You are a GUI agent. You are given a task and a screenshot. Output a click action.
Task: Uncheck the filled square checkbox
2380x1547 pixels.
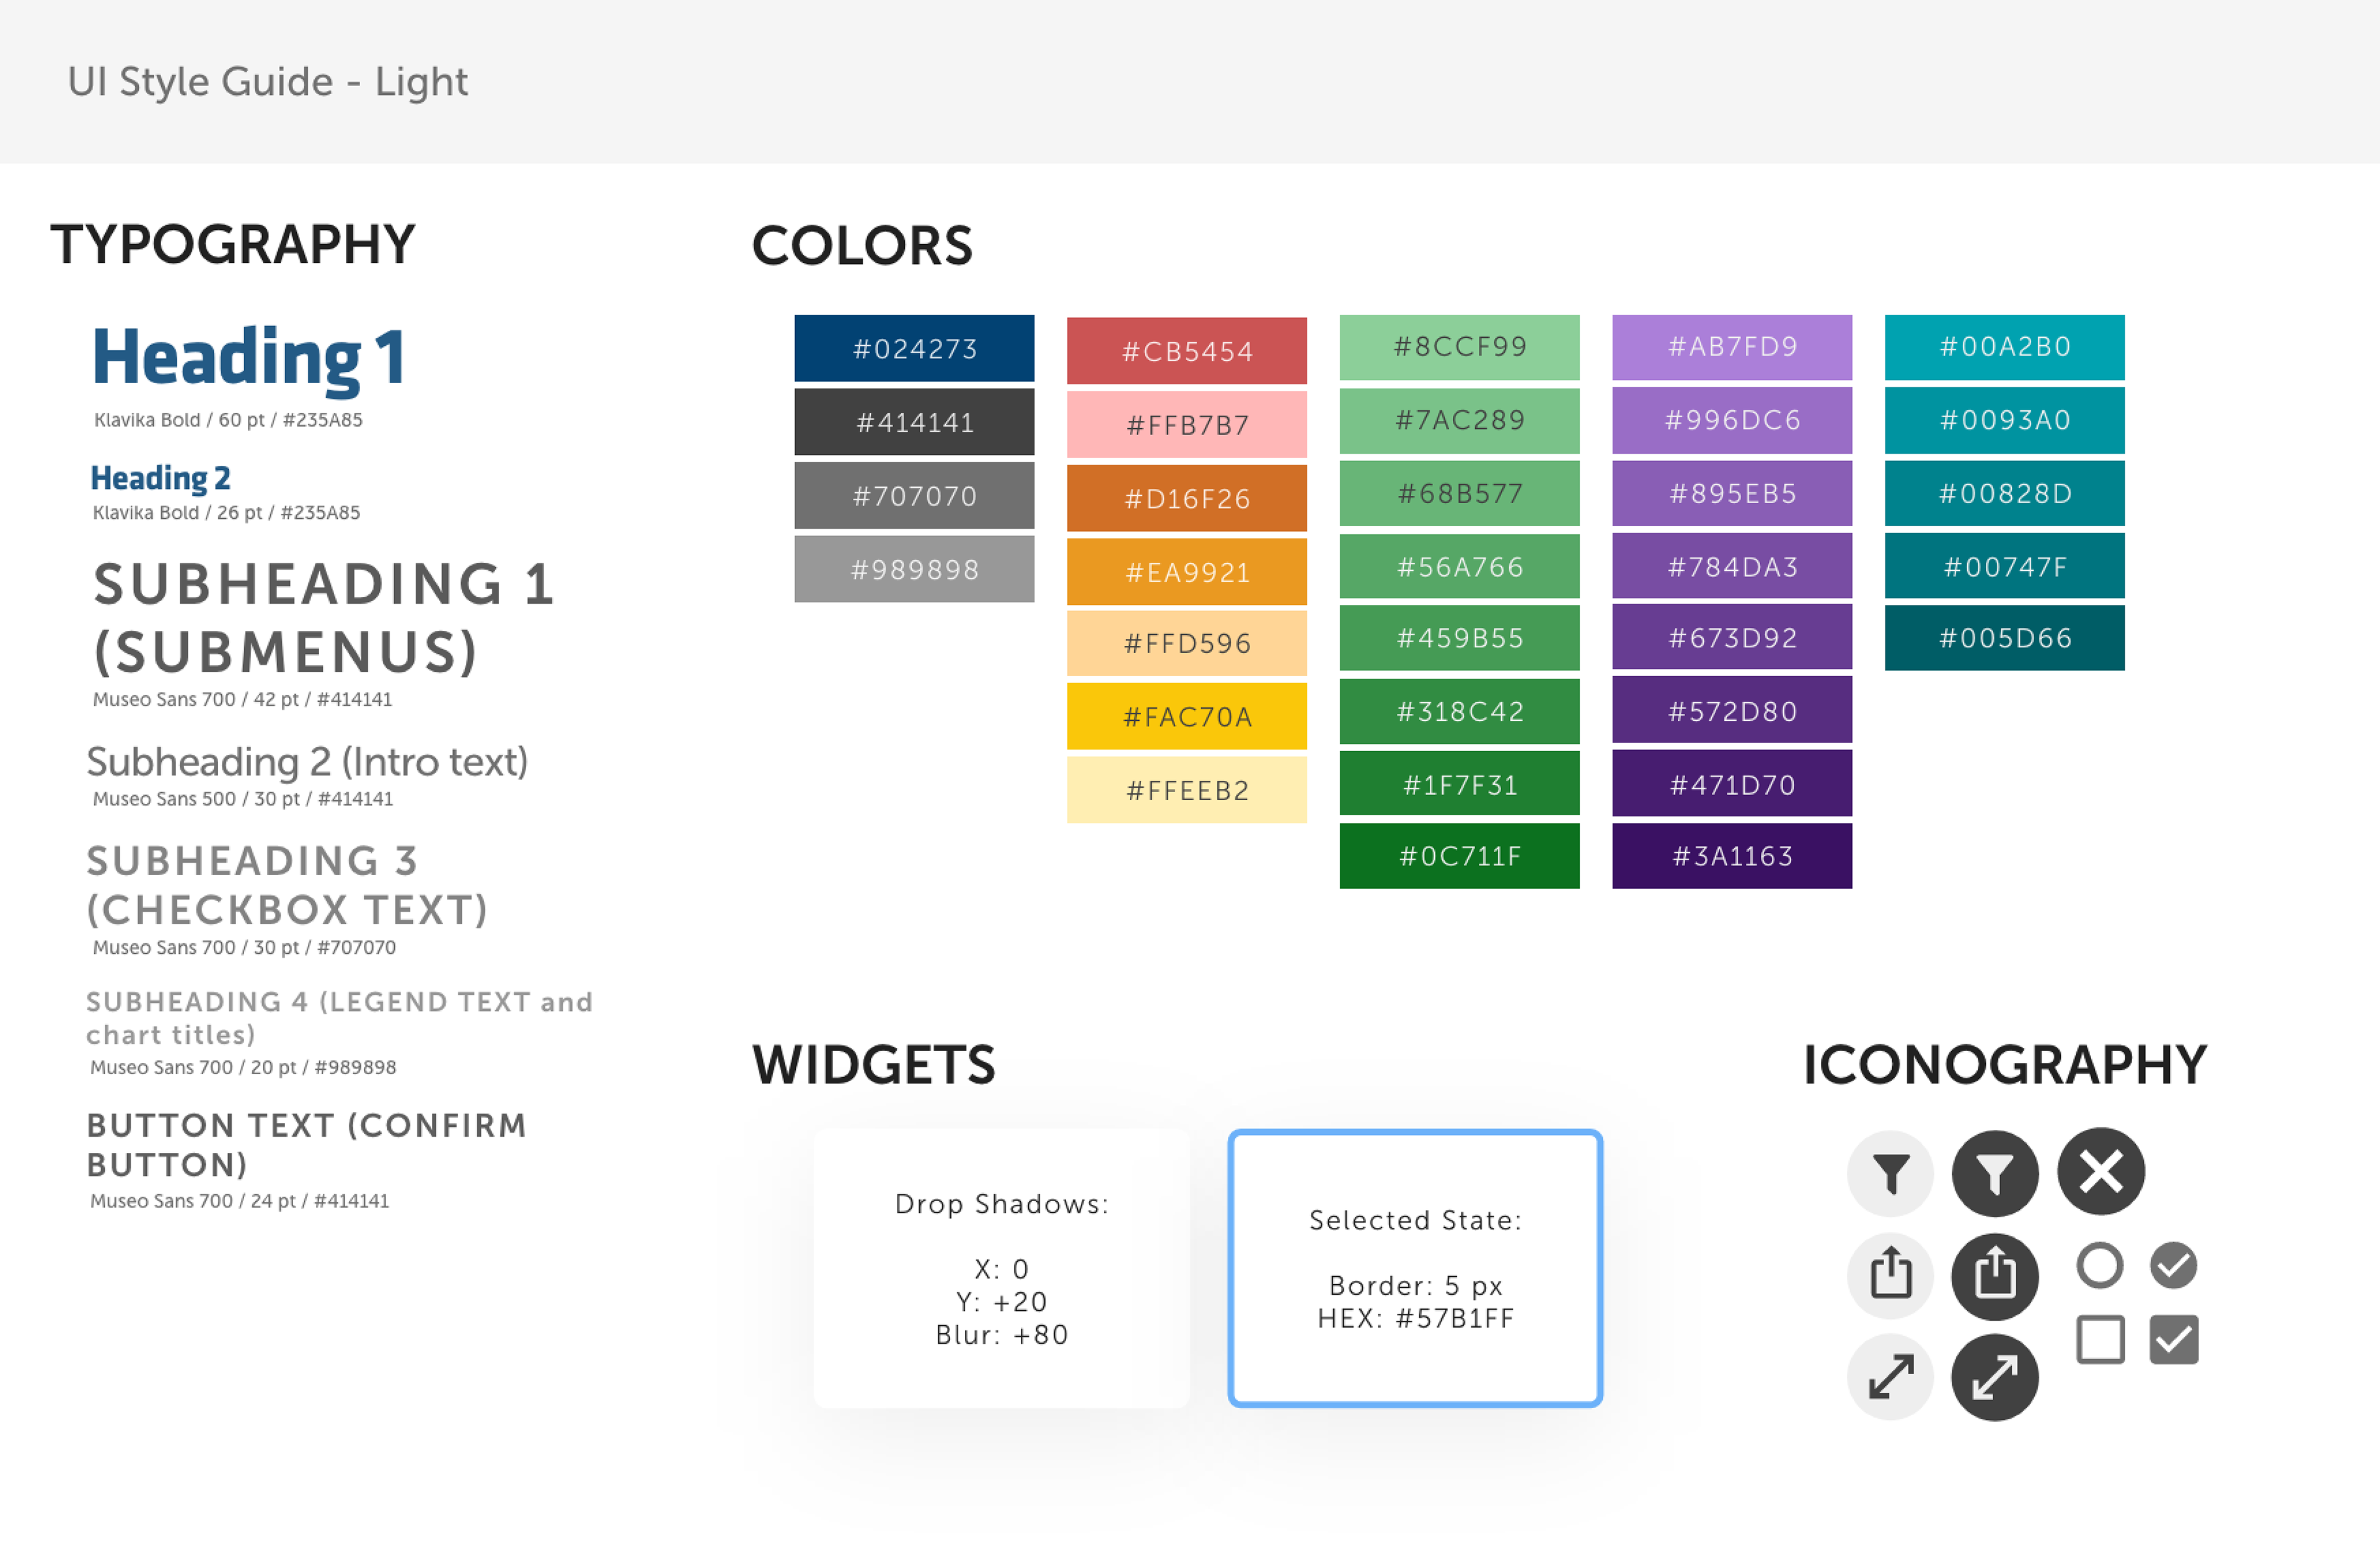(2174, 1340)
